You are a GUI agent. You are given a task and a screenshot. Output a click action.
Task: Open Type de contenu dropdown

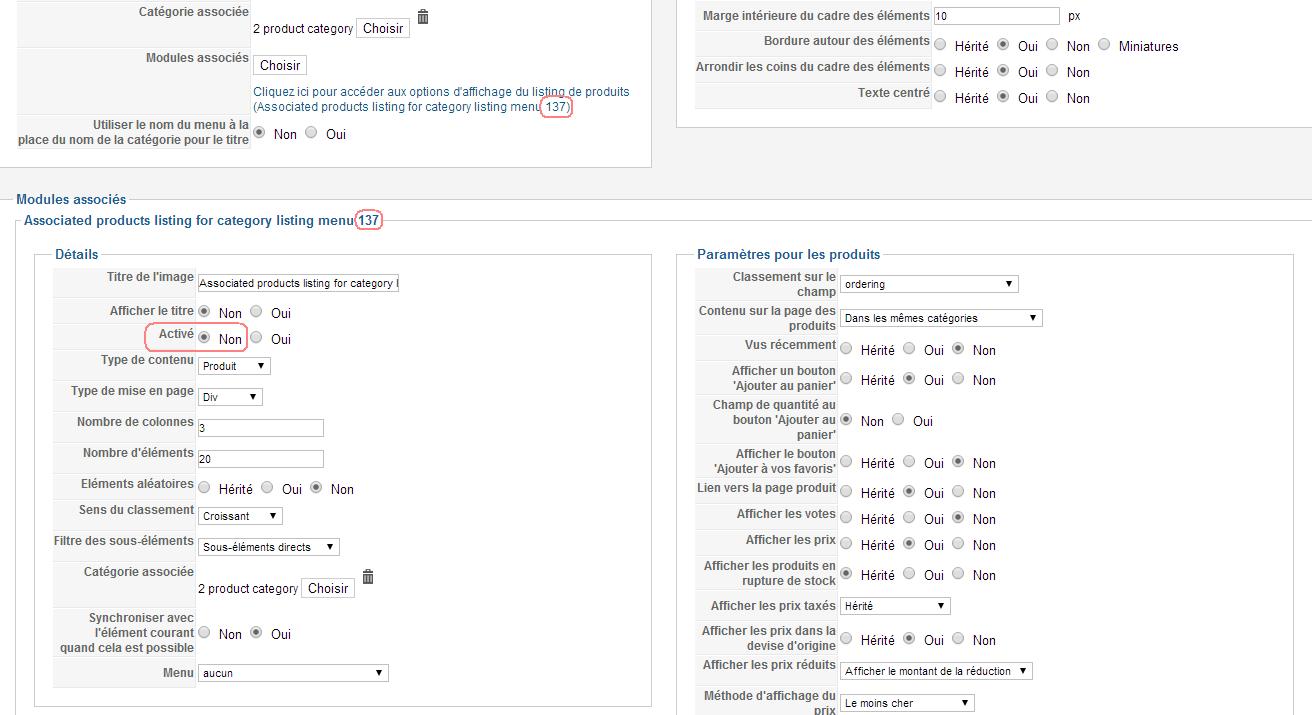click(x=234, y=366)
